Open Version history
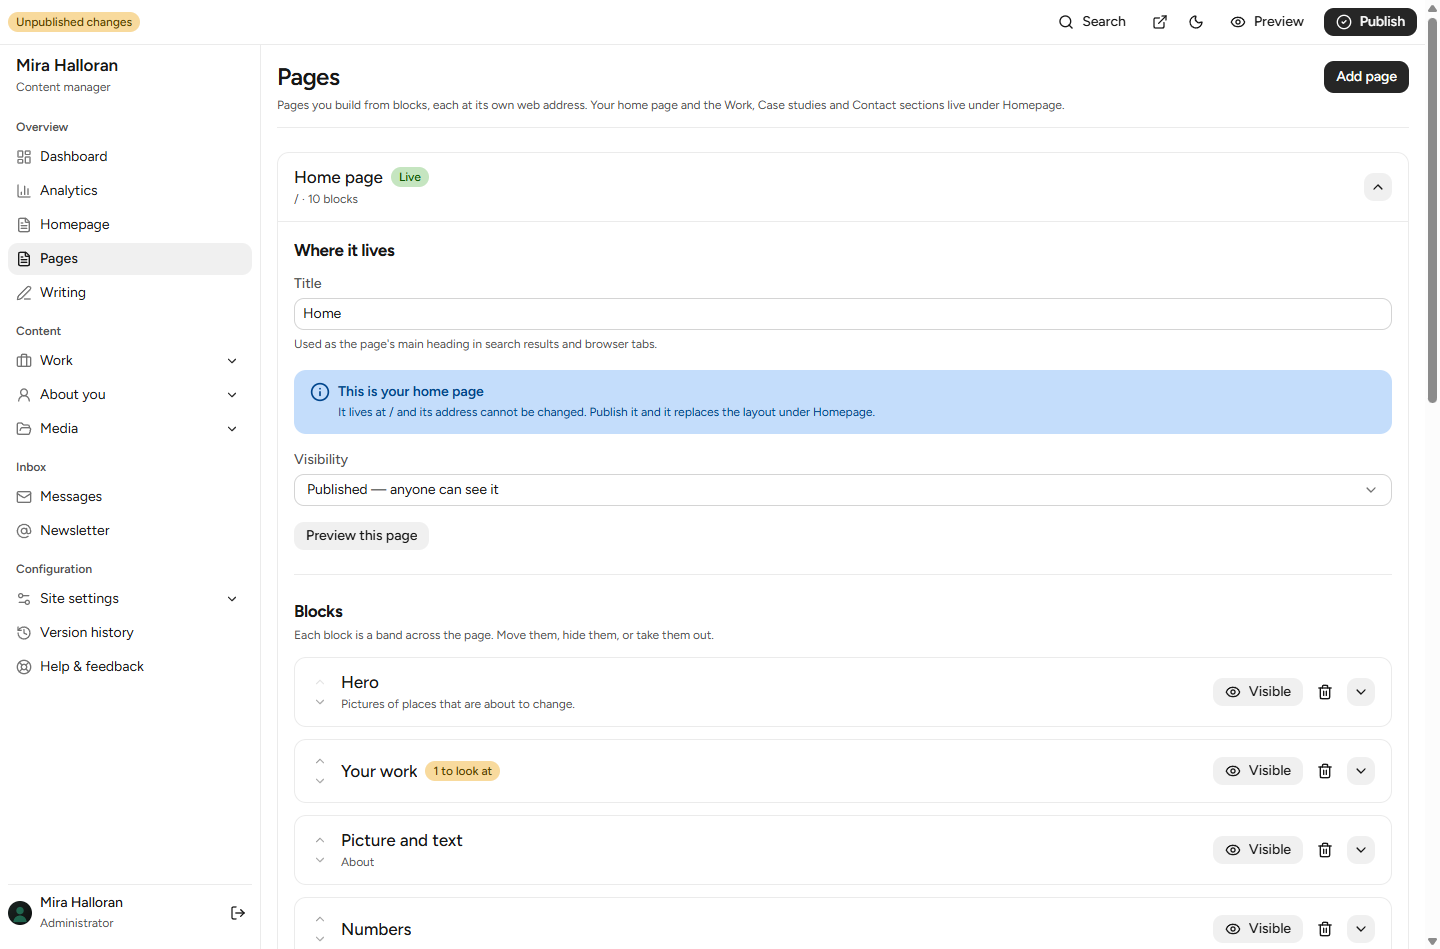The height and width of the screenshot is (949, 1440). pos(130,633)
